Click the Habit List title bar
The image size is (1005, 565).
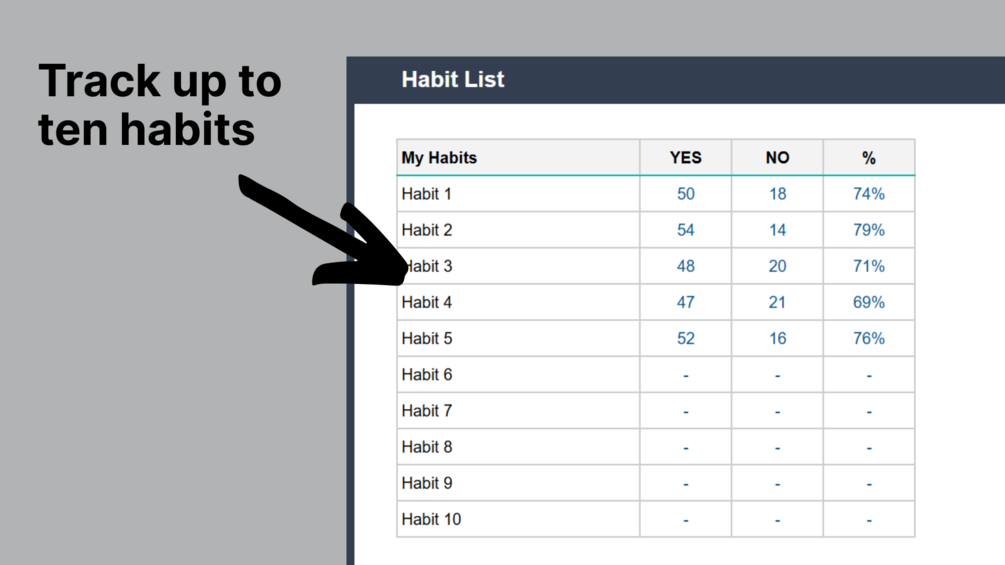click(x=676, y=80)
